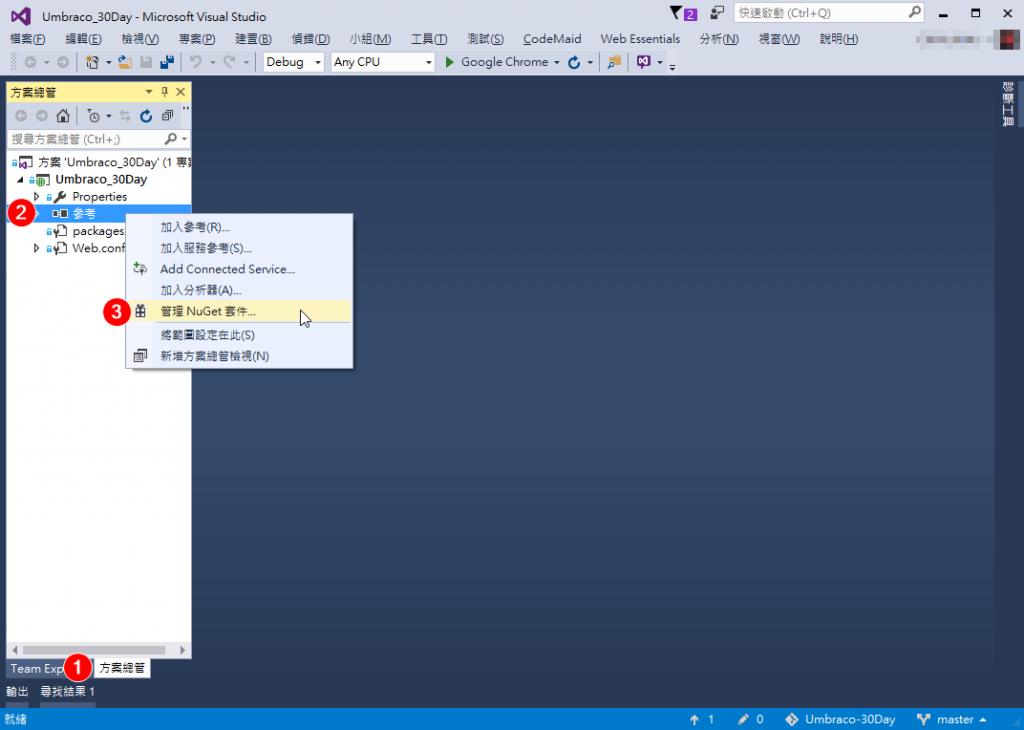Click the Collapse All icon in Solution Explorer
1024x730 pixels.
click(x=167, y=116)
